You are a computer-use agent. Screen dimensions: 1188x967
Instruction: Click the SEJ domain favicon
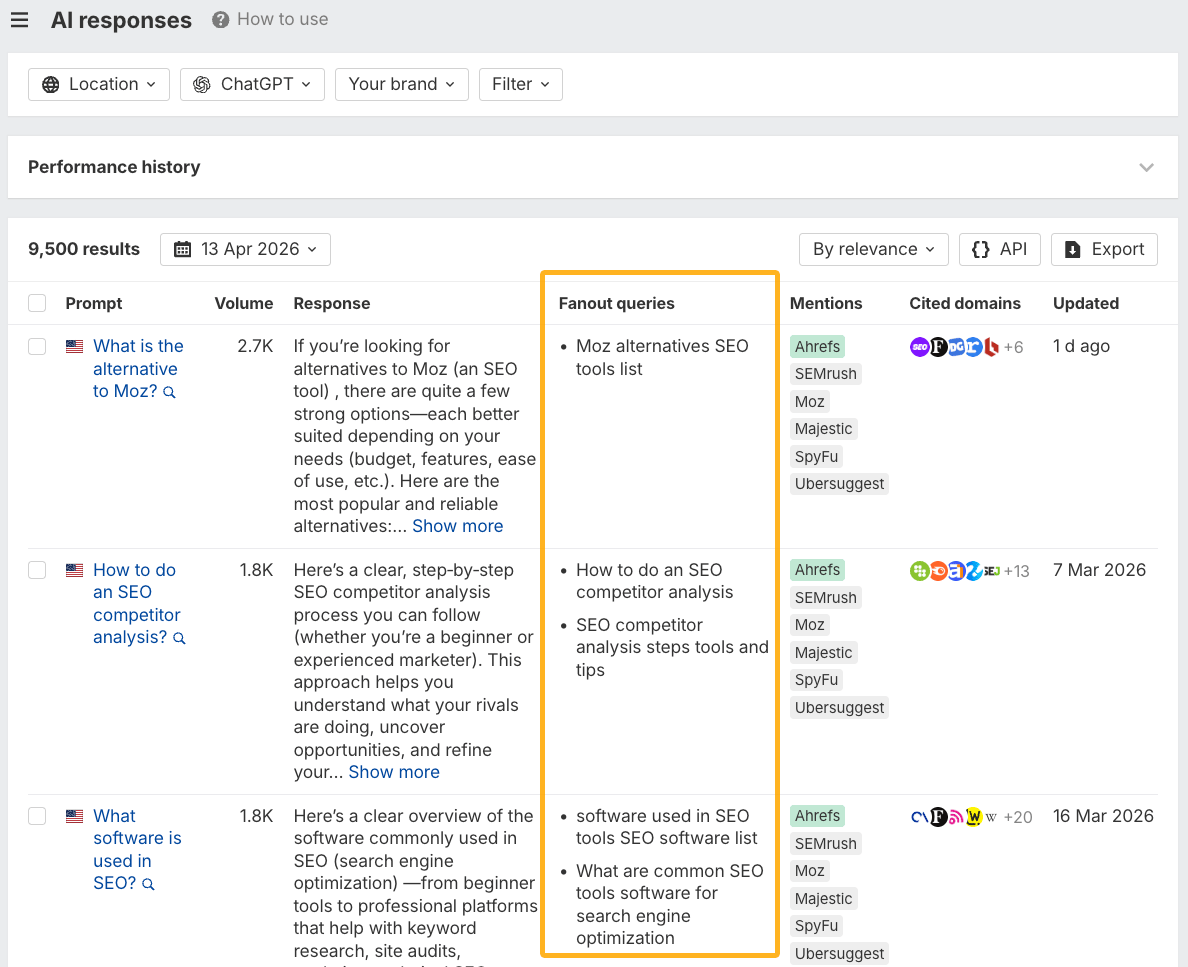coord(992,571)
